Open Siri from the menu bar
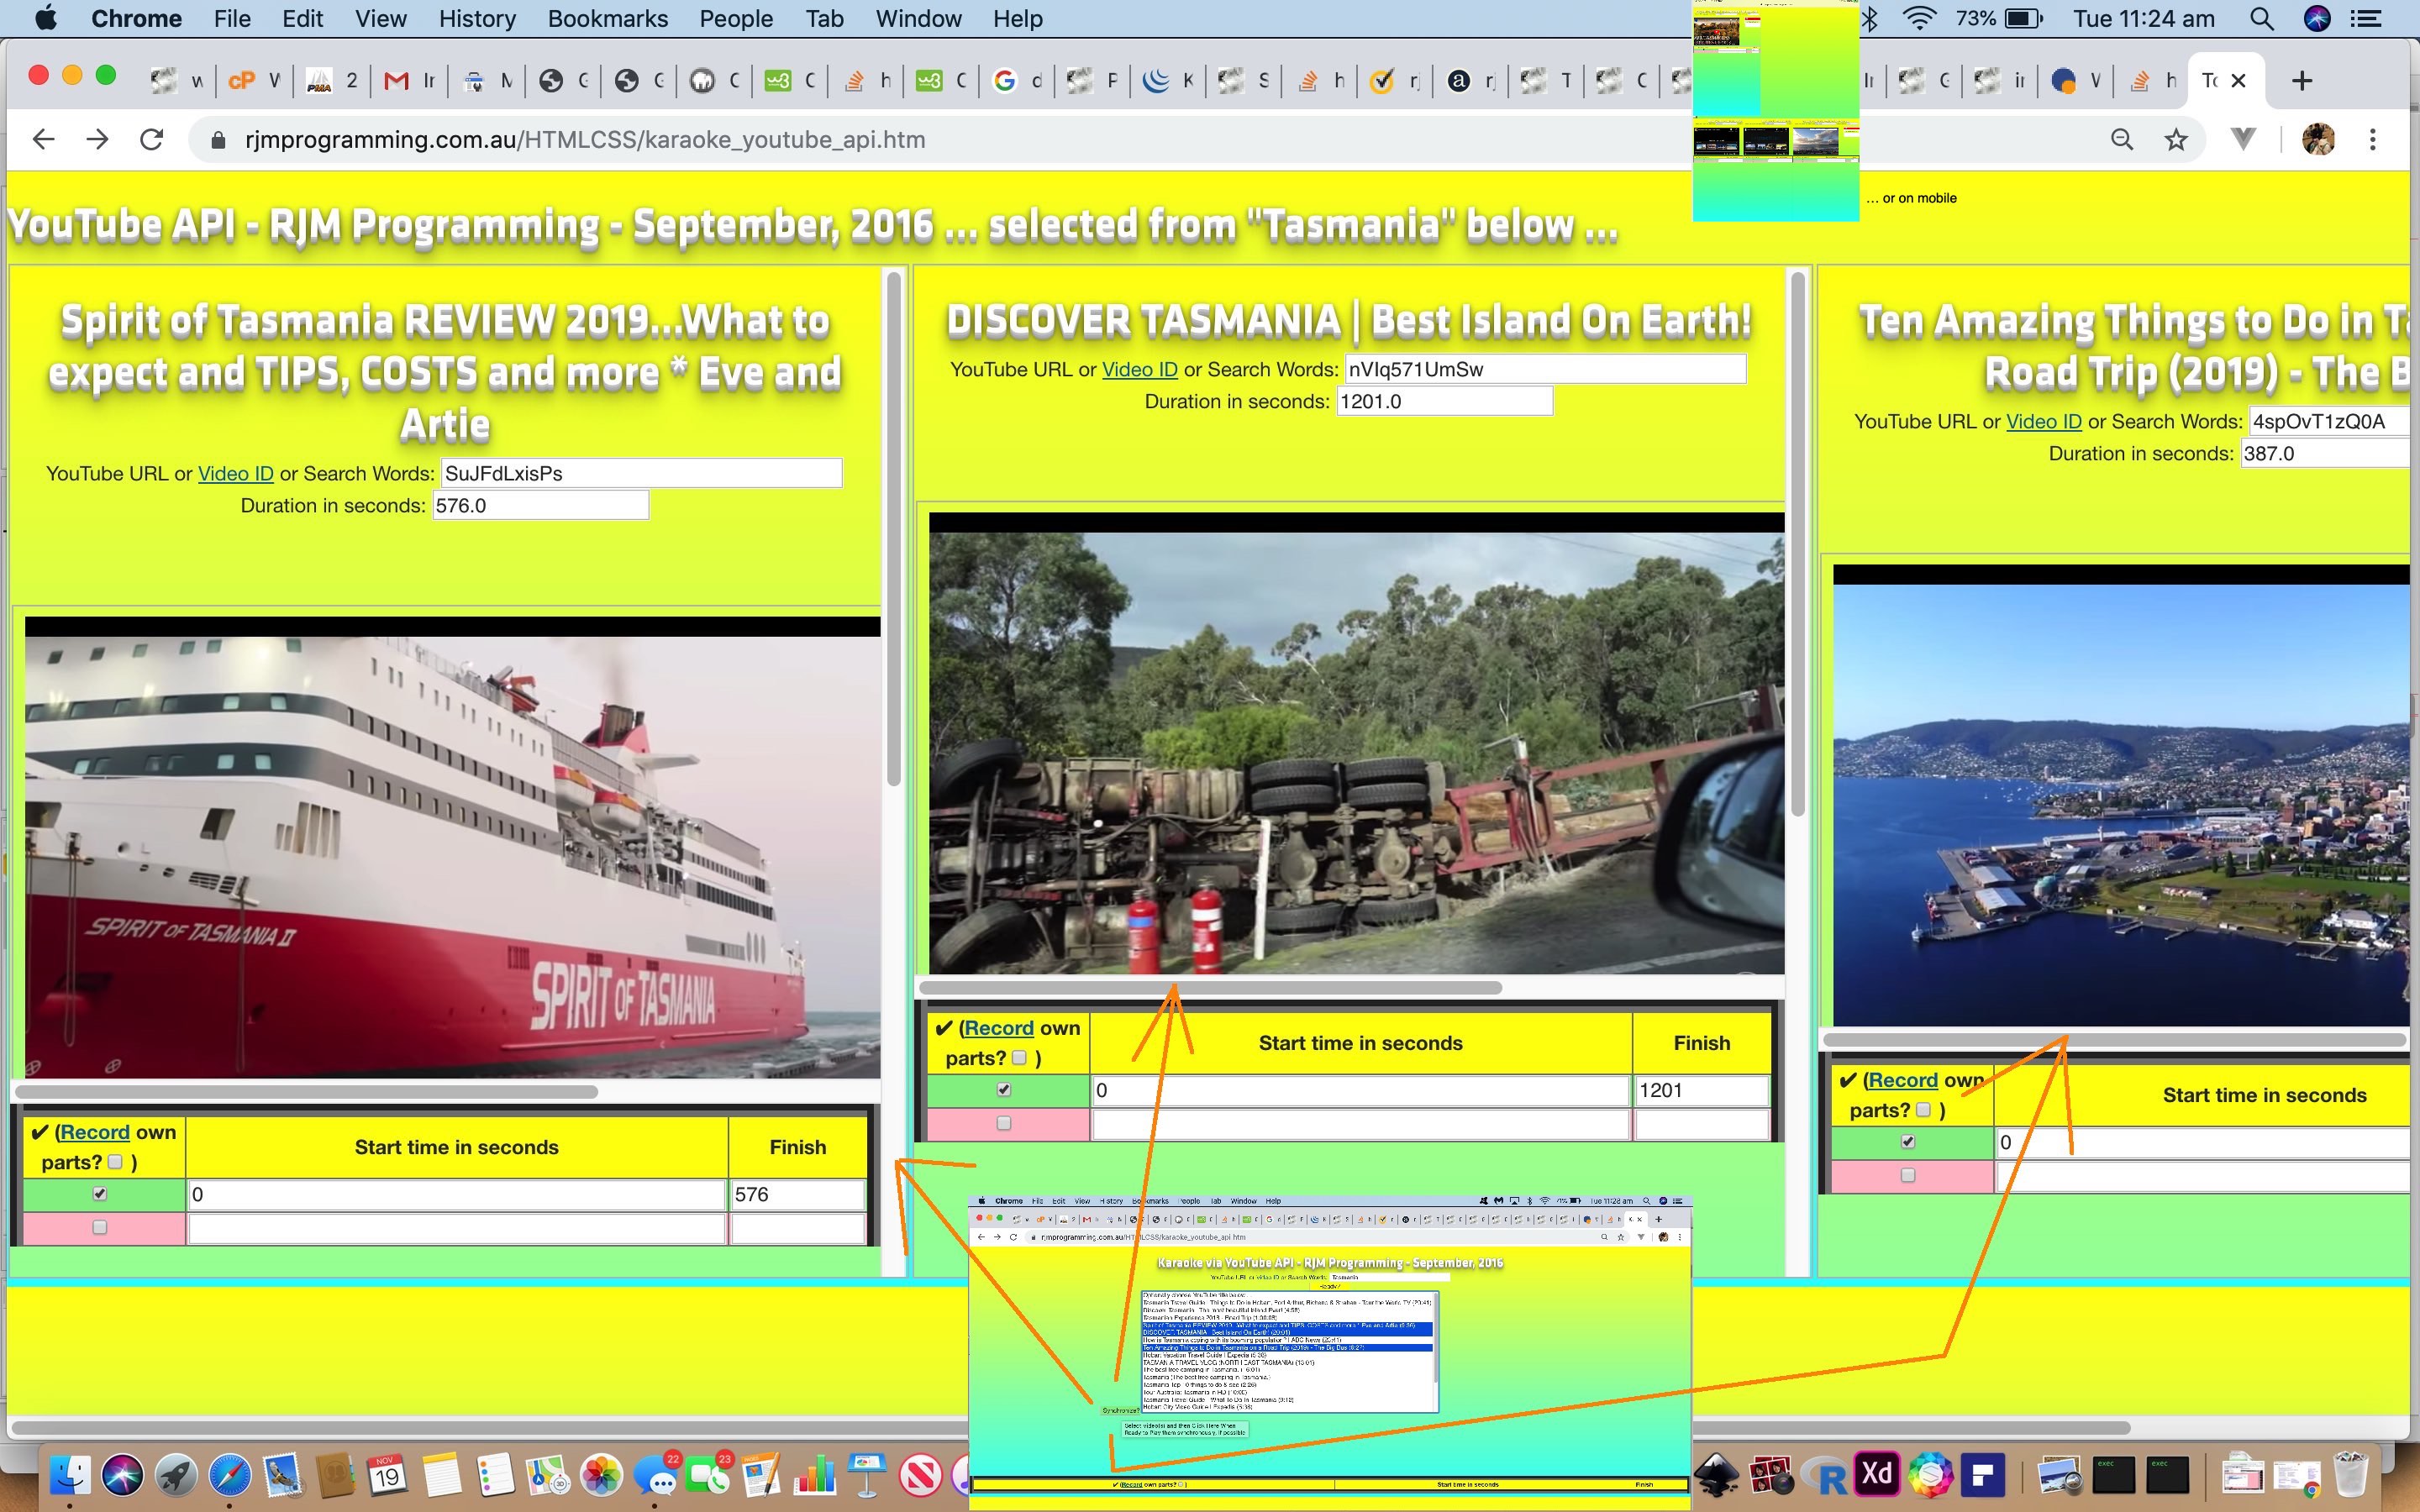Viewport: 2420px width, 1512px height. click(2316, 18)
